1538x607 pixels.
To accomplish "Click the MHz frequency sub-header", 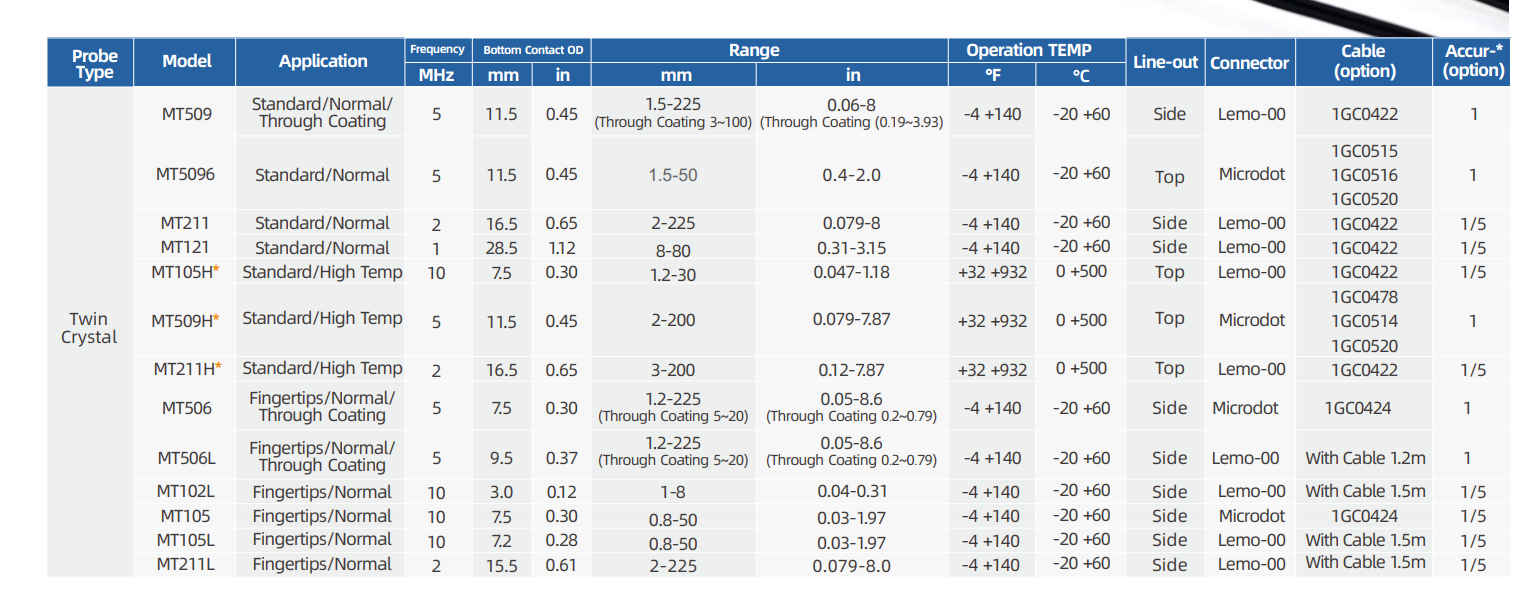I will click(436, 75).
